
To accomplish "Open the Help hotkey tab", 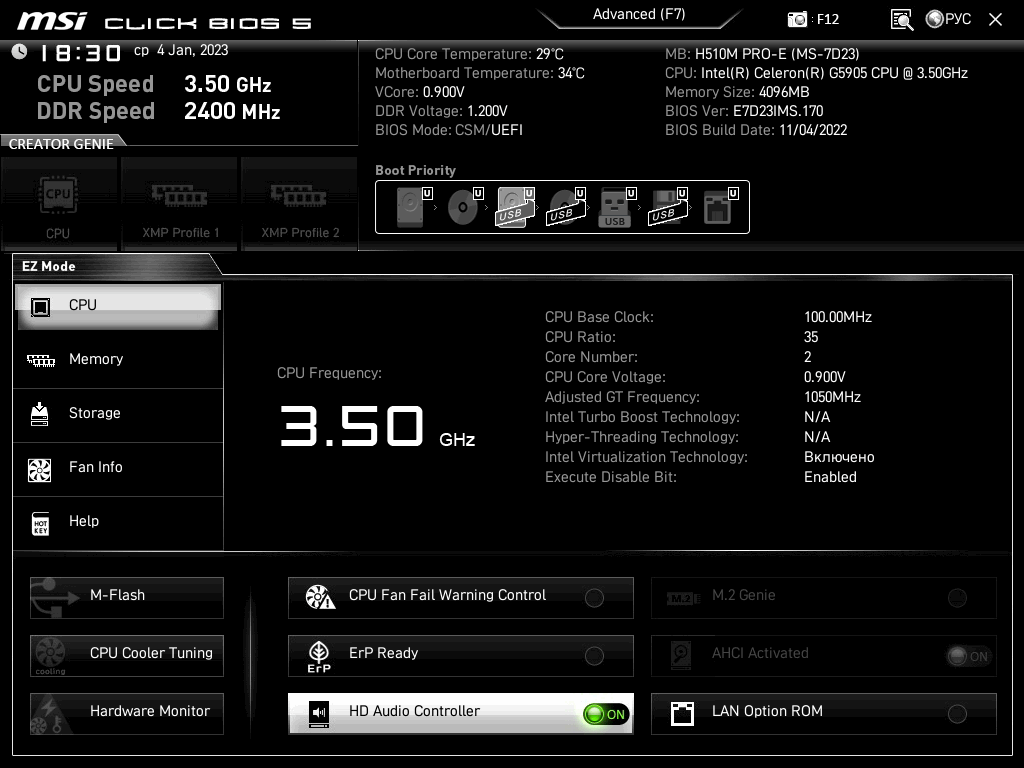I will pos(118,522).
